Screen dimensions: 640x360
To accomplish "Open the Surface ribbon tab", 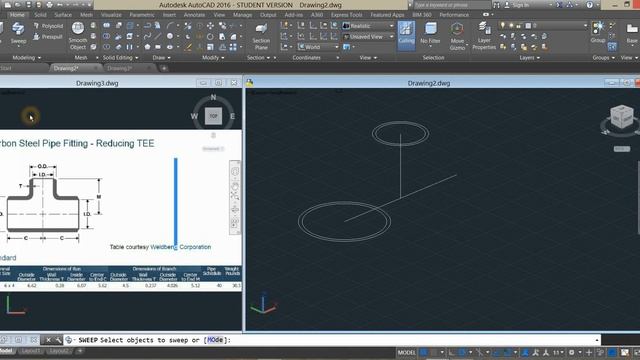I will pos(63,15).
